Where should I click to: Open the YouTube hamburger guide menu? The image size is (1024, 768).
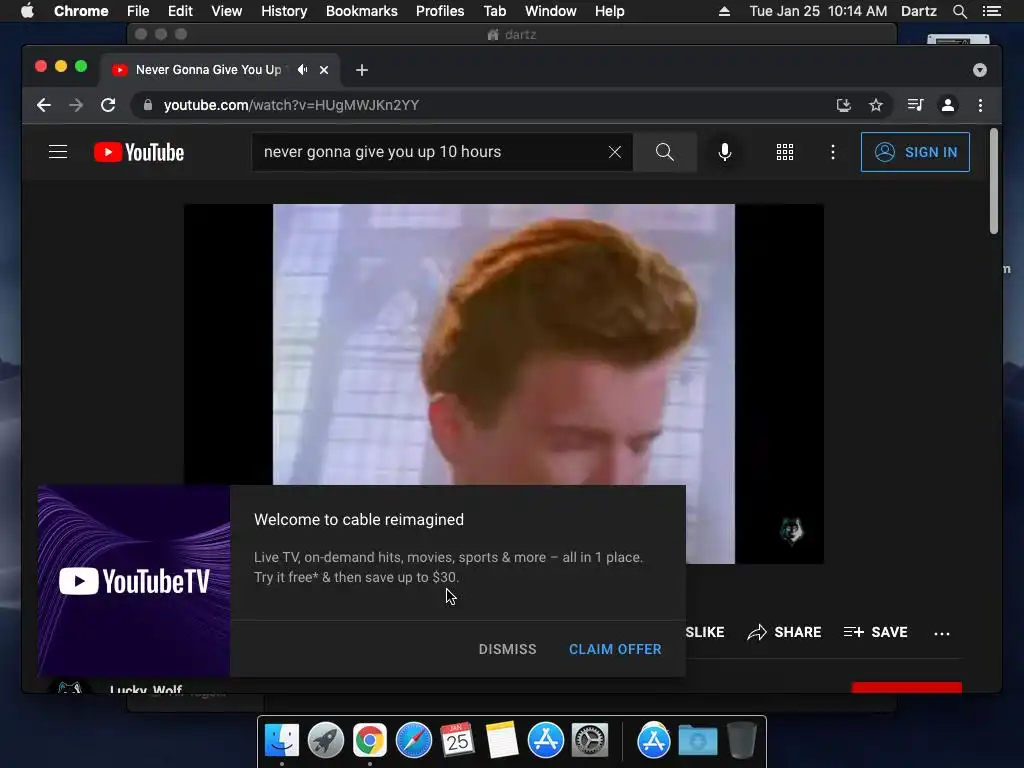click(58, 152)
